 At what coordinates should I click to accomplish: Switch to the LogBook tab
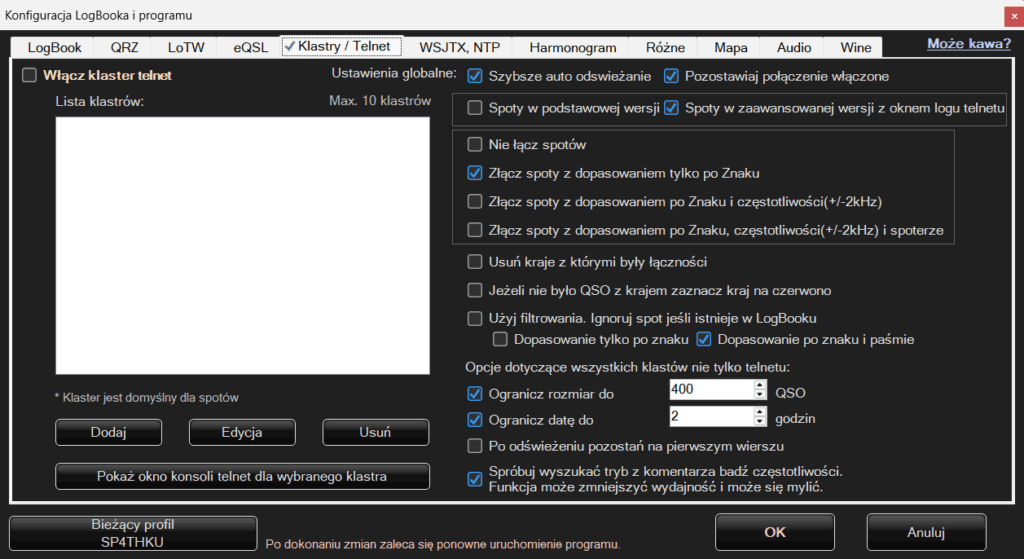(54, 47)
